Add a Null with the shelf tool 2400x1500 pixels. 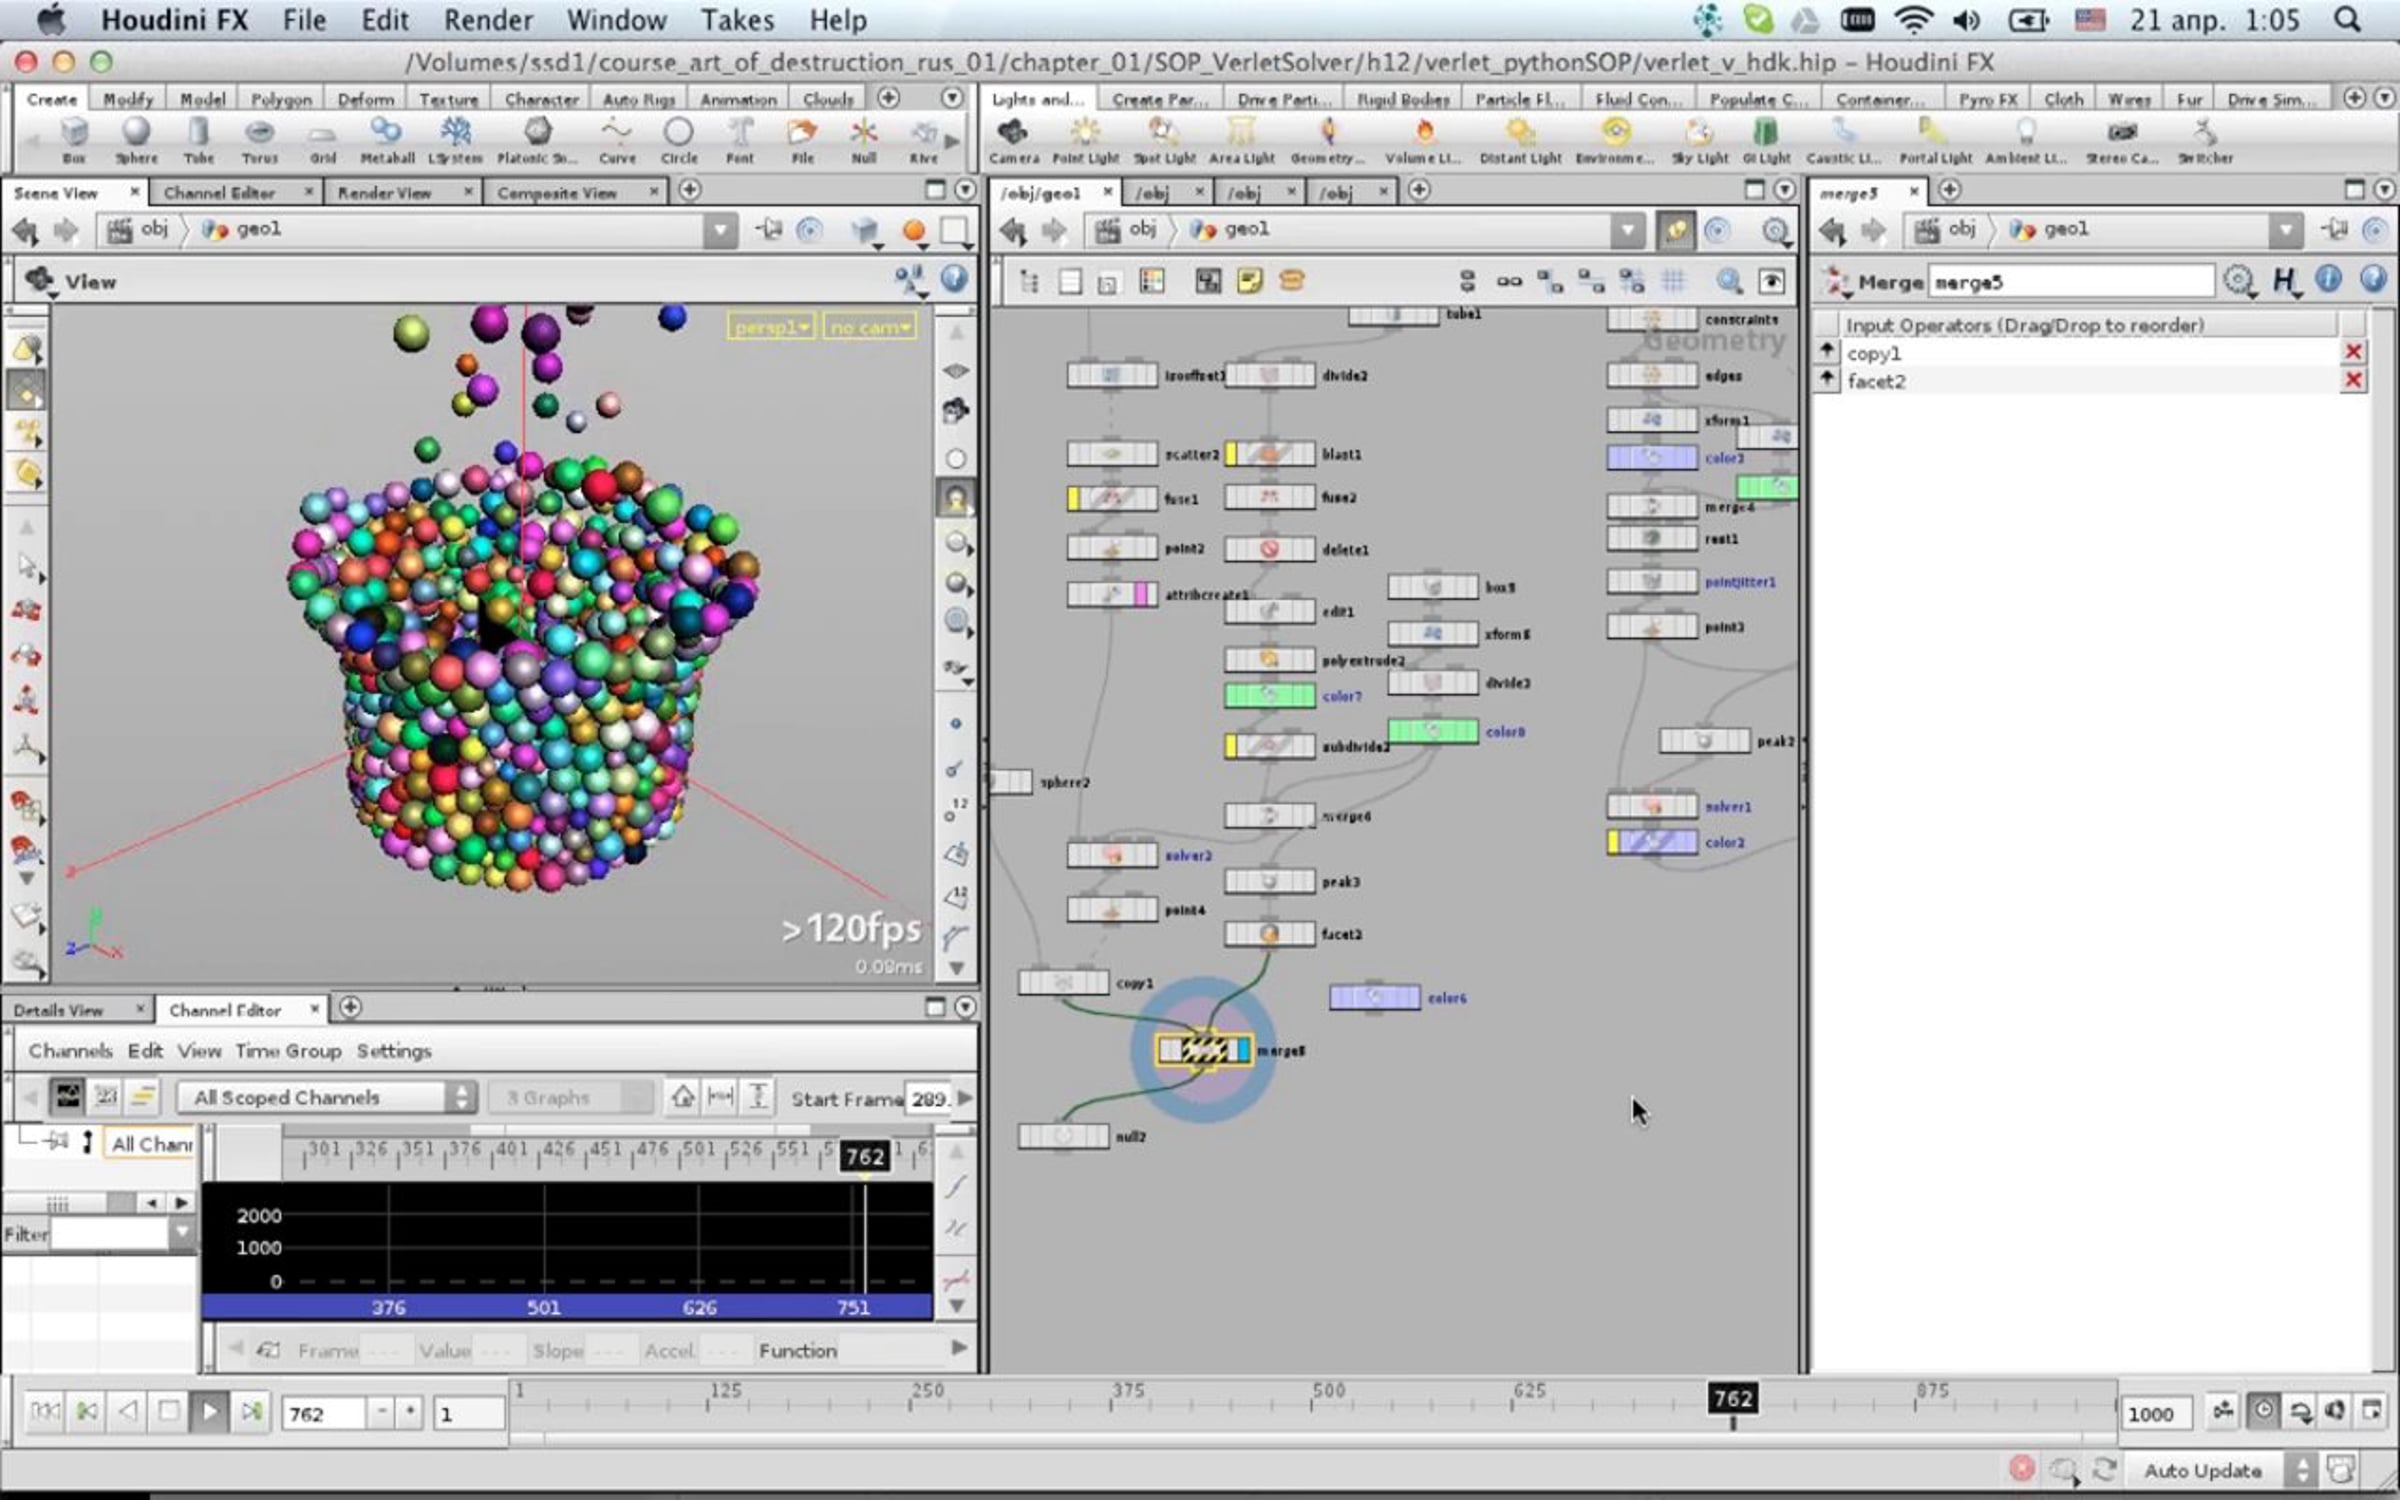864,139
